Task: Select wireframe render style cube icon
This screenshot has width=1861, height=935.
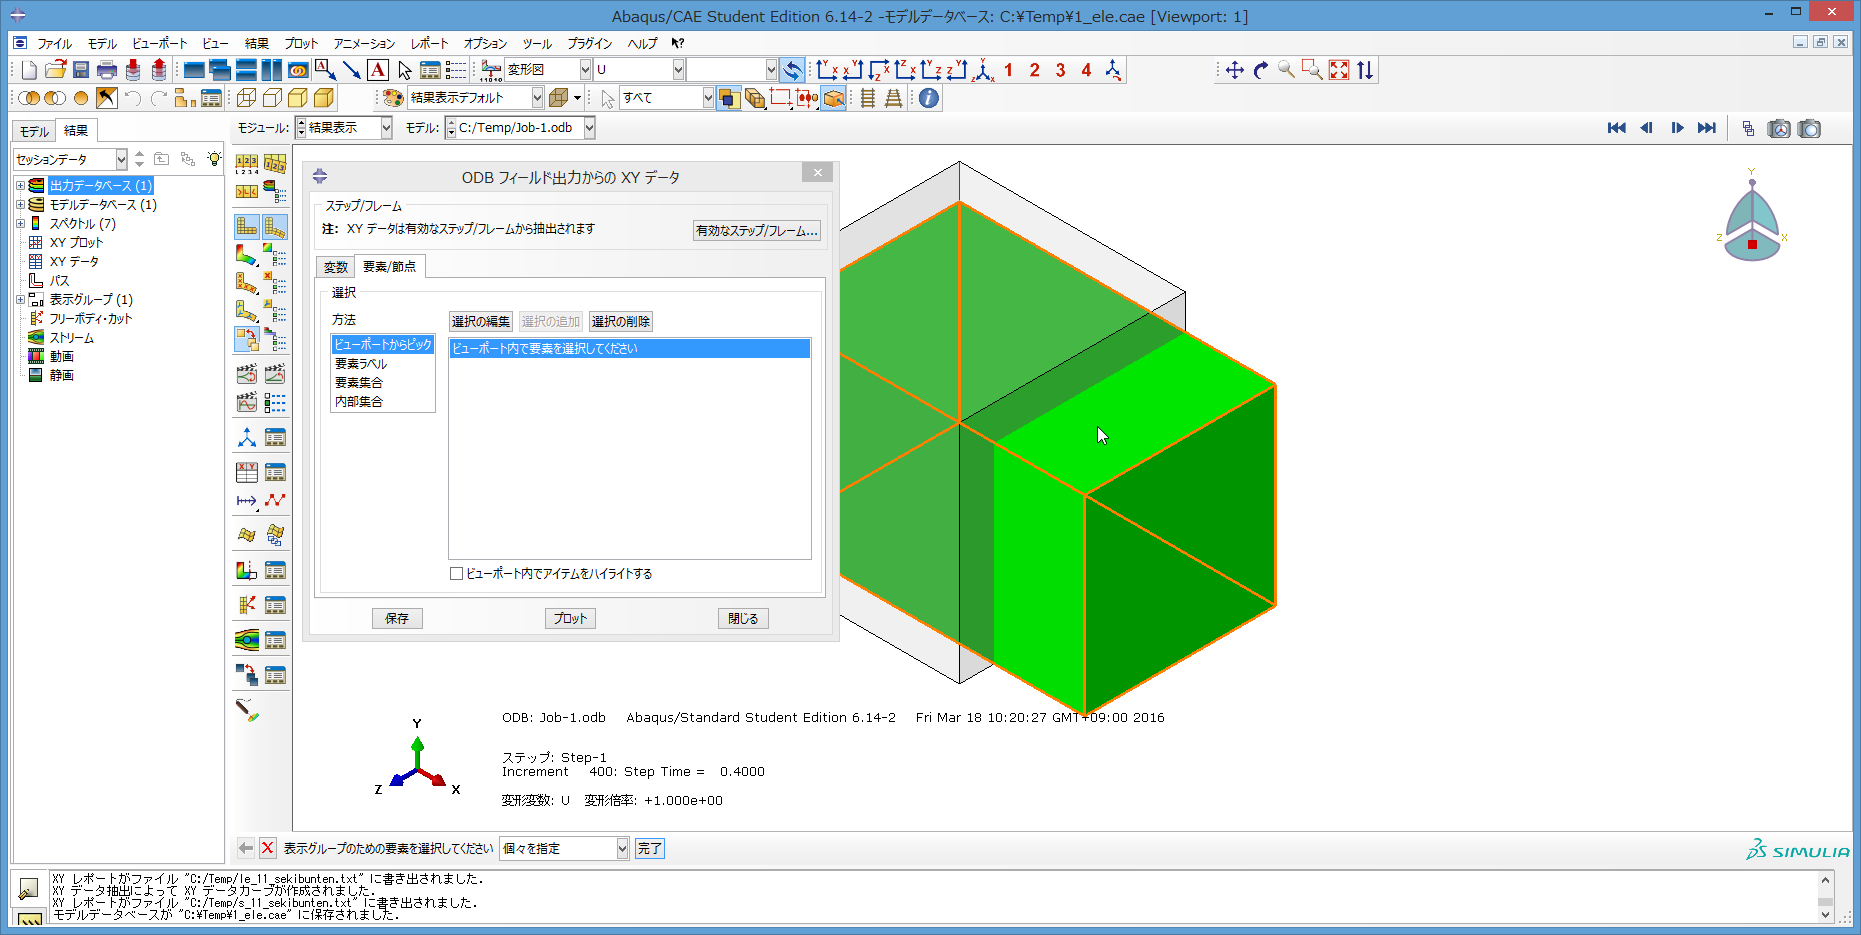Action: 246,98
